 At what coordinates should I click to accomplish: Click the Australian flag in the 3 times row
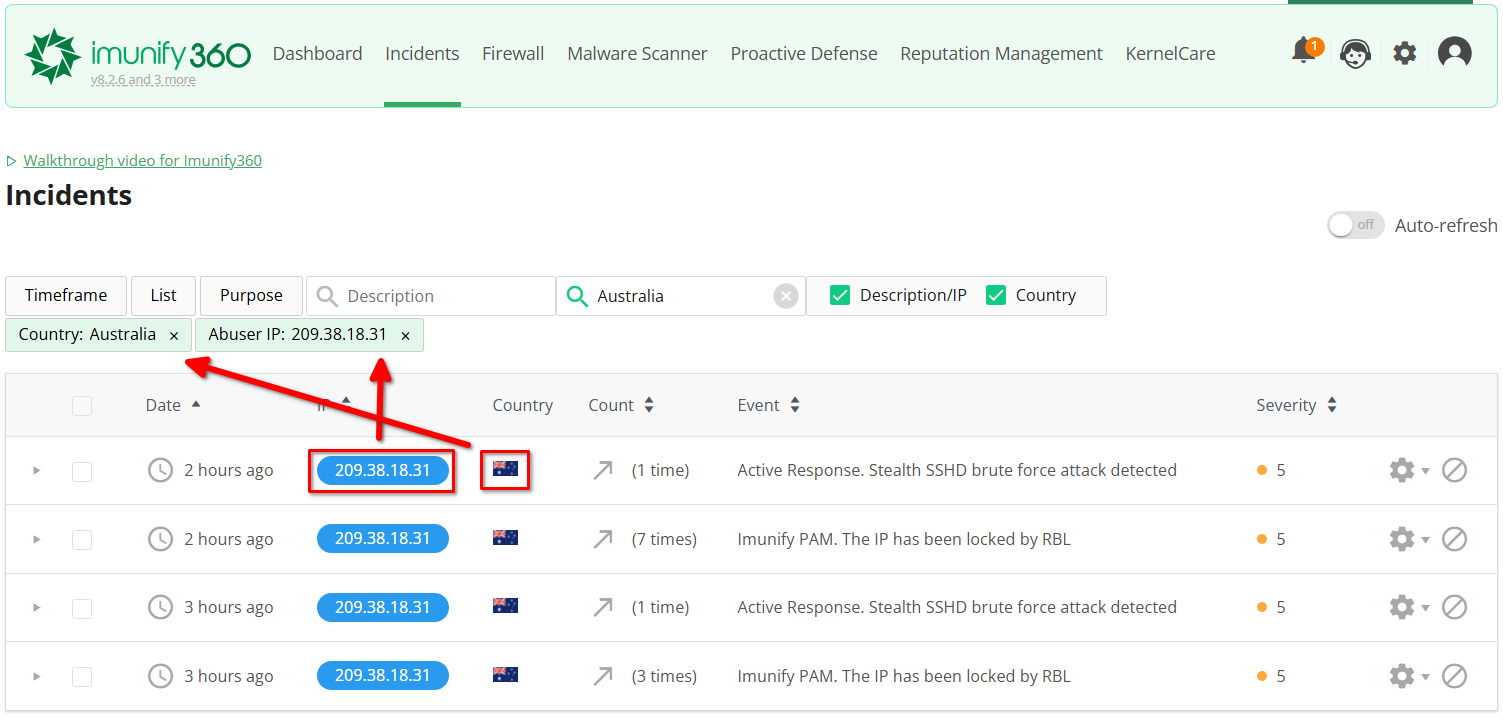(505, 675)
